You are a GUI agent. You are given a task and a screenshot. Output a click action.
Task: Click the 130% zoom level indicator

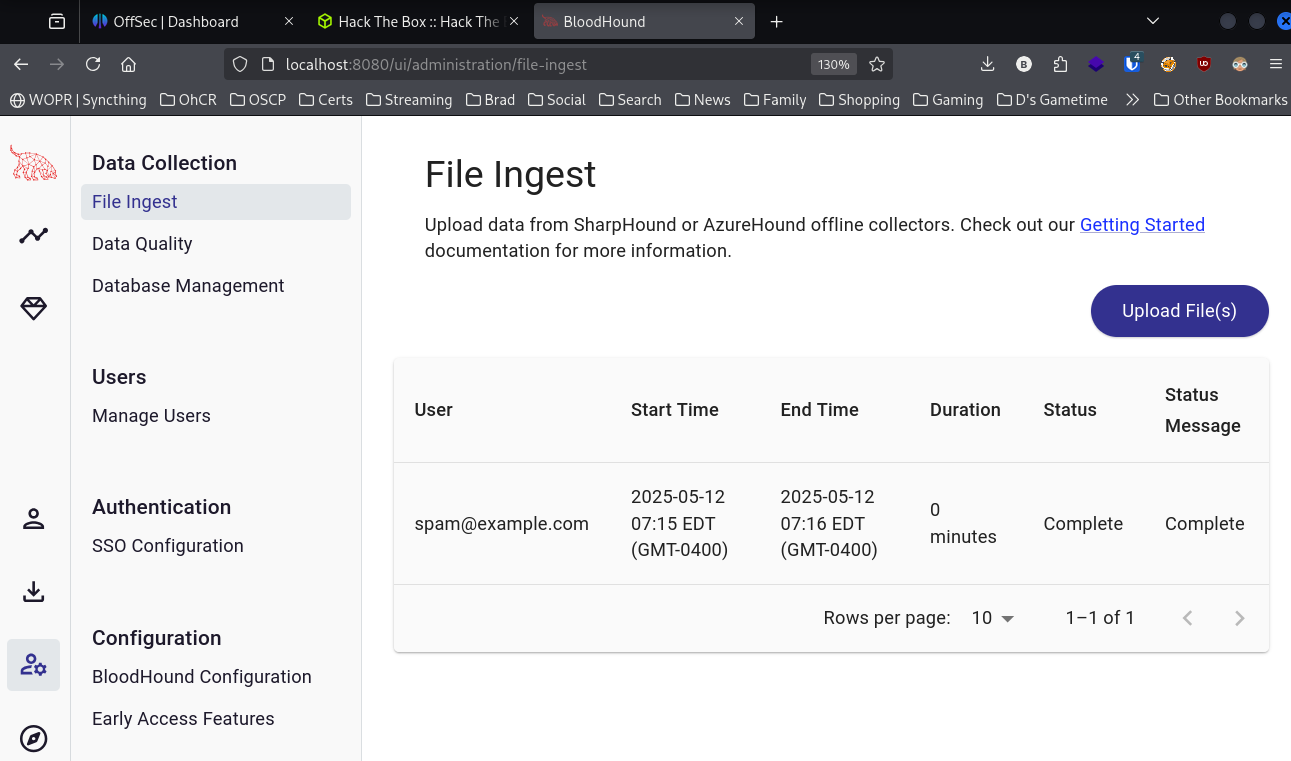pyautogui.click(x=833, y=64)
